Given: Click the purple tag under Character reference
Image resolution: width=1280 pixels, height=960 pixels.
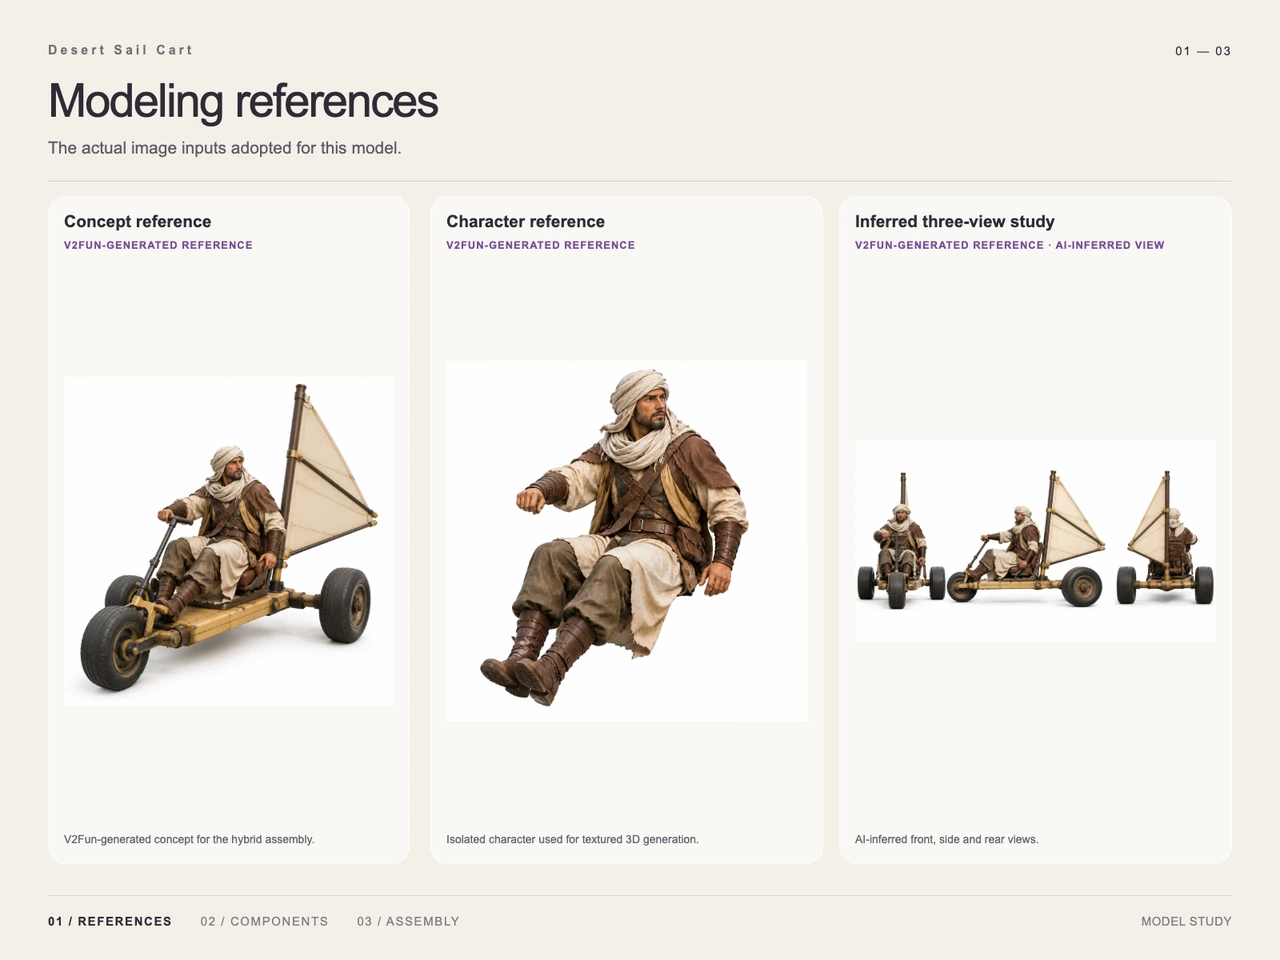Looking at the screenshot, I should (x=540, y=245).
